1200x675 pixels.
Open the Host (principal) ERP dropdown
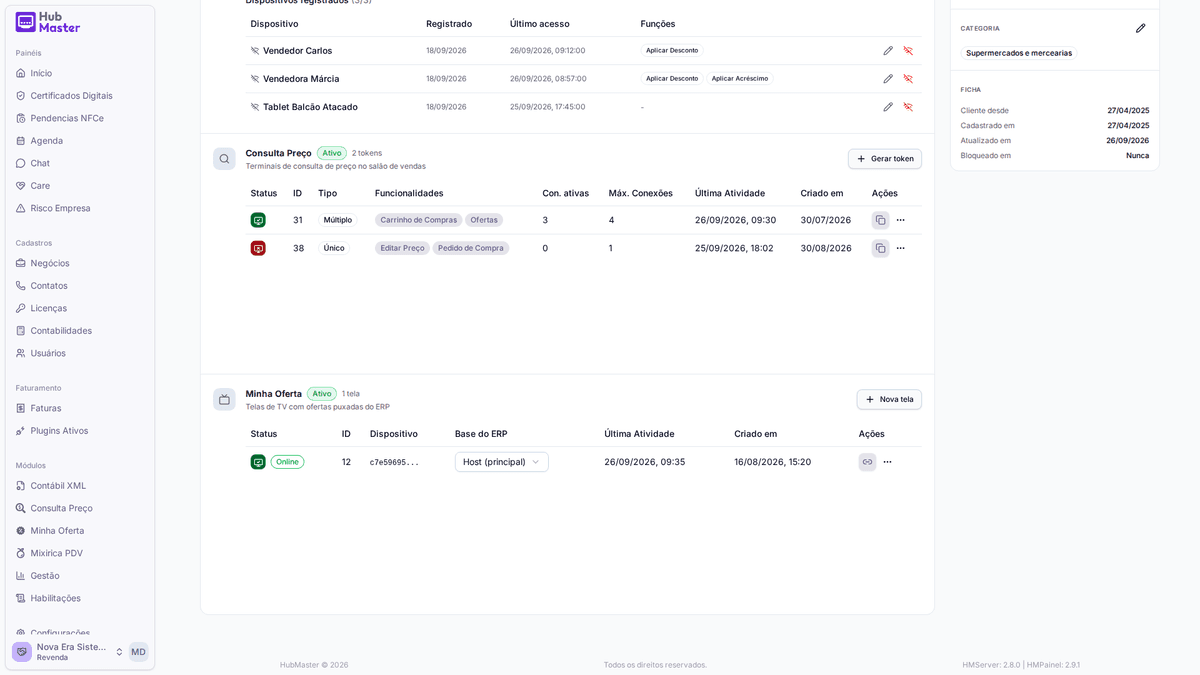pos(501,462)
